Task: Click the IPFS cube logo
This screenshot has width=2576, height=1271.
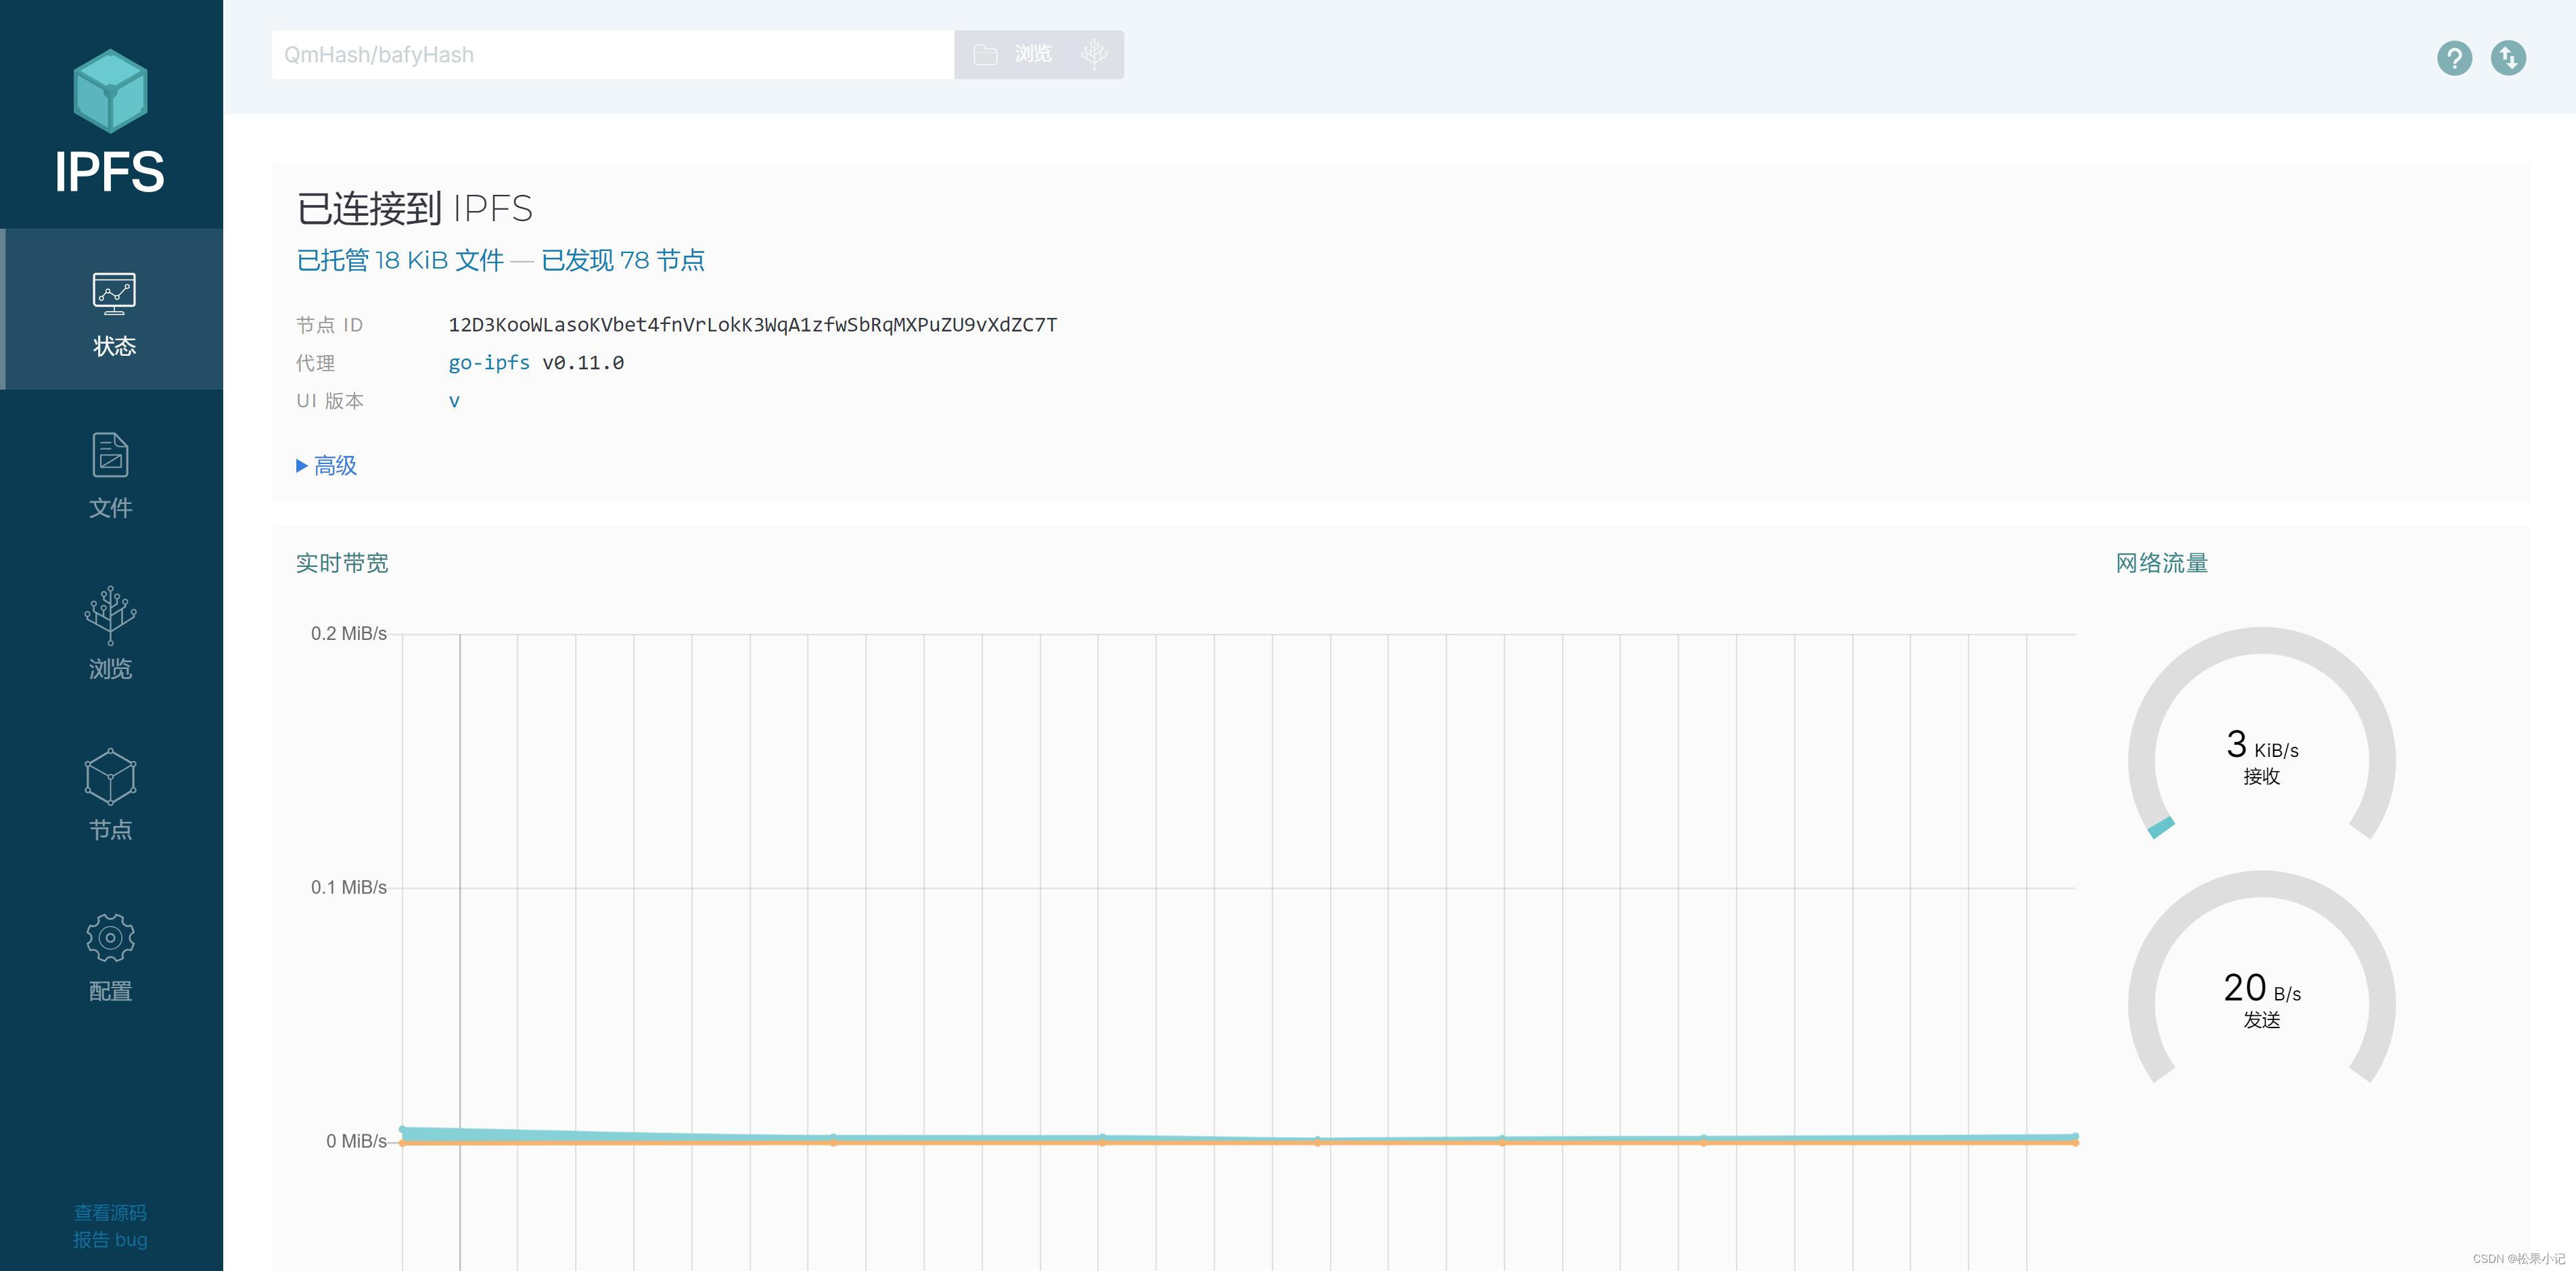Action: click(x=110, y=91)
